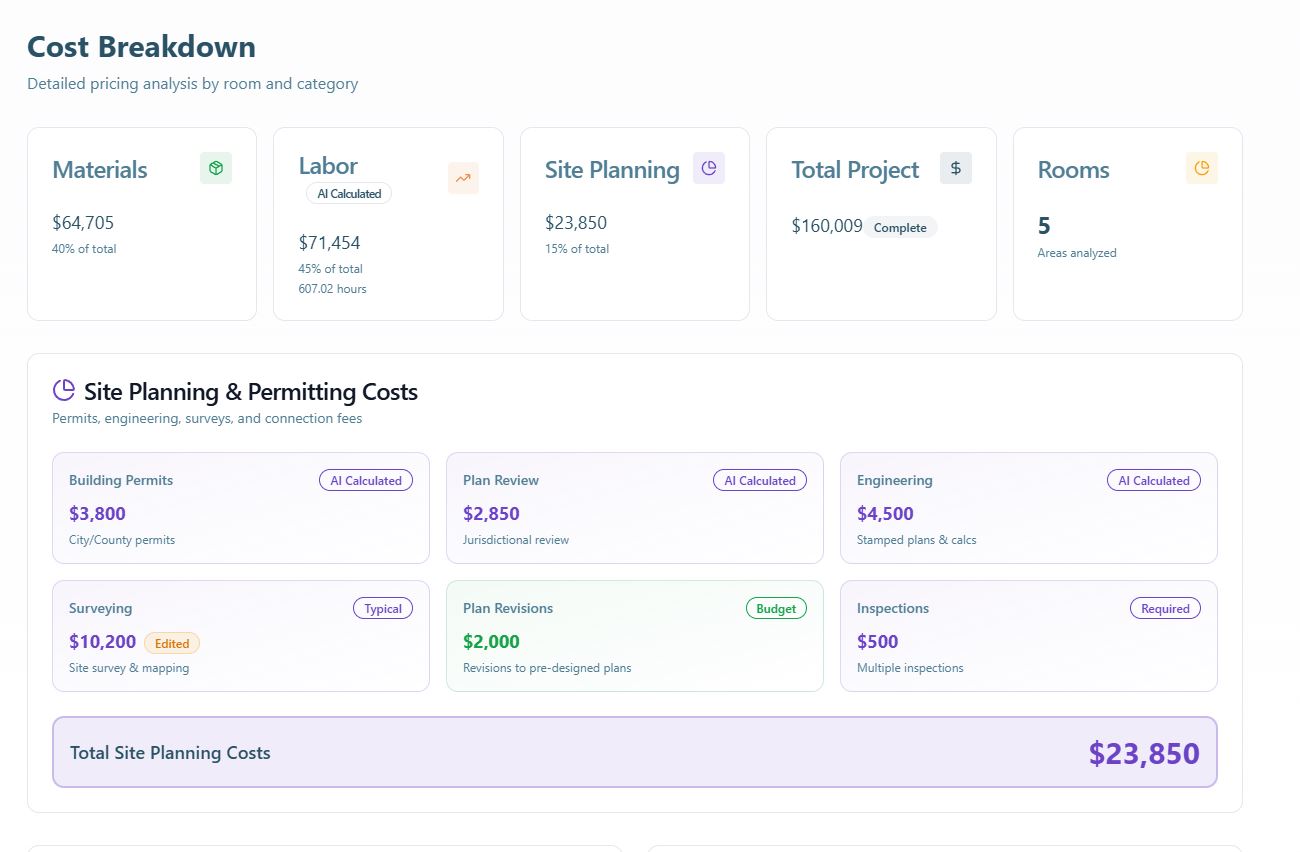This screenshot has height=852, width=1300.
Task: Click the dollar sign icon on Total Project card
Action: (x=956, y=168)
